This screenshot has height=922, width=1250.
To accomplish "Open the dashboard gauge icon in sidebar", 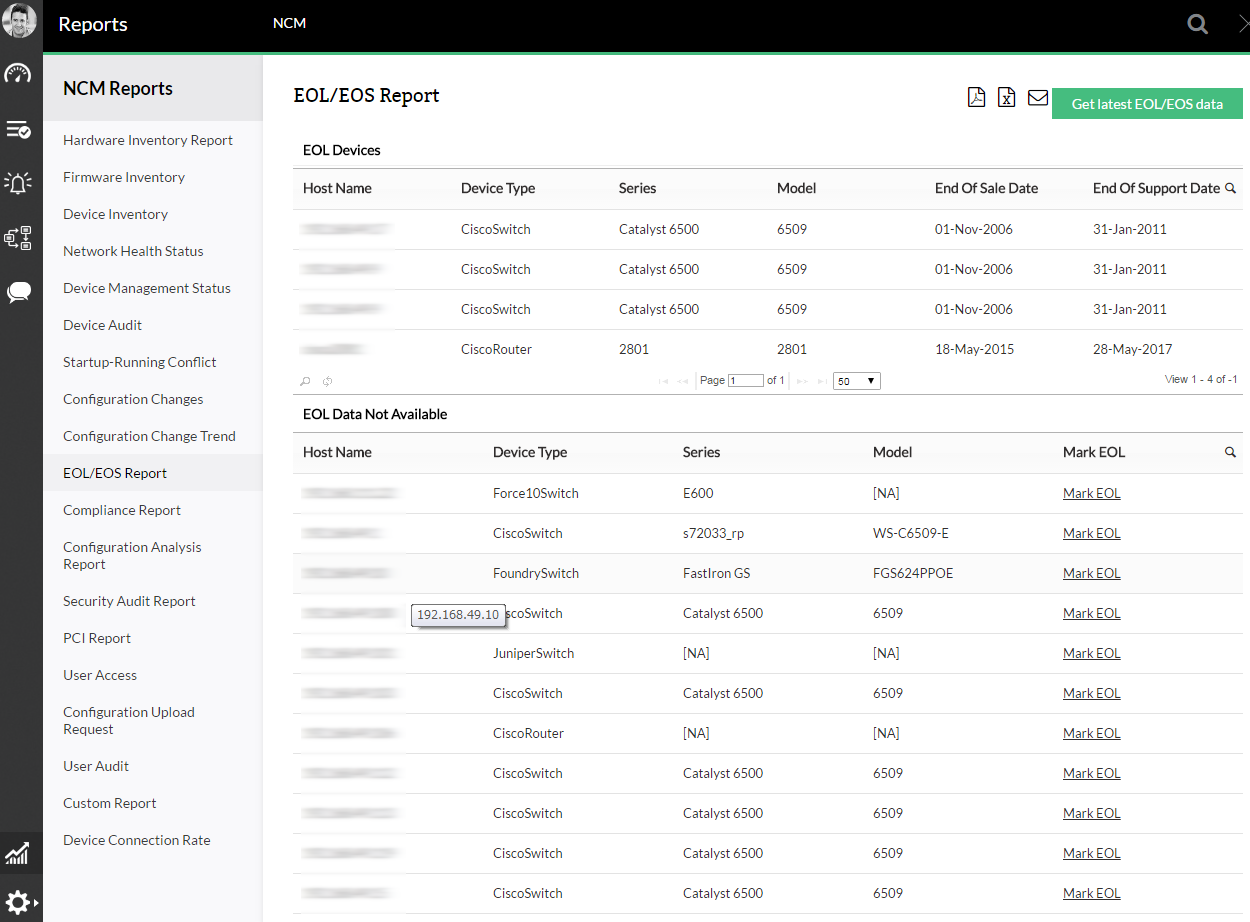I will (18, 74).
